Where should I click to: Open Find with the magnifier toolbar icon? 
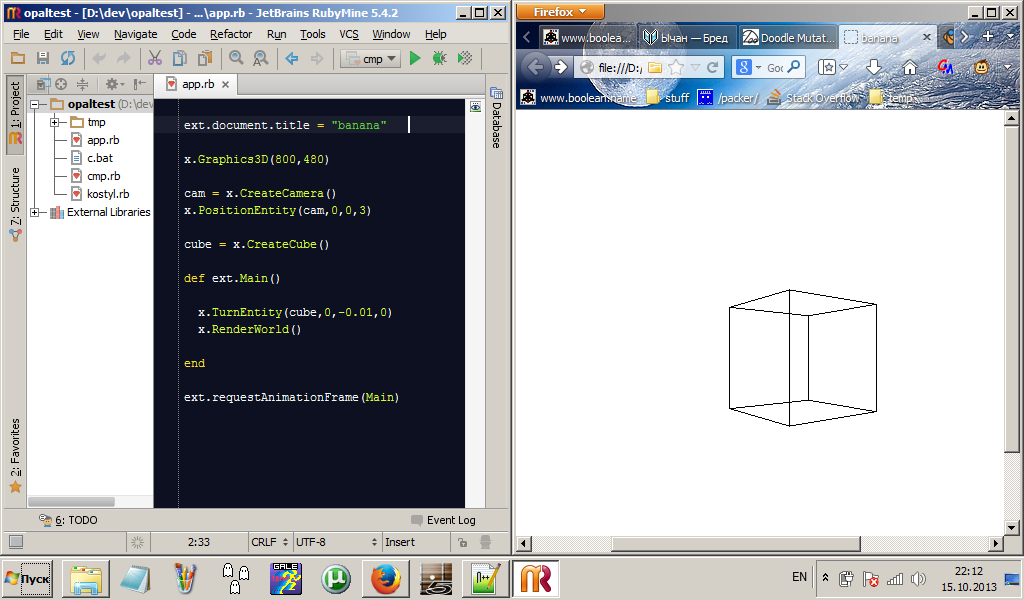point(237,59)
